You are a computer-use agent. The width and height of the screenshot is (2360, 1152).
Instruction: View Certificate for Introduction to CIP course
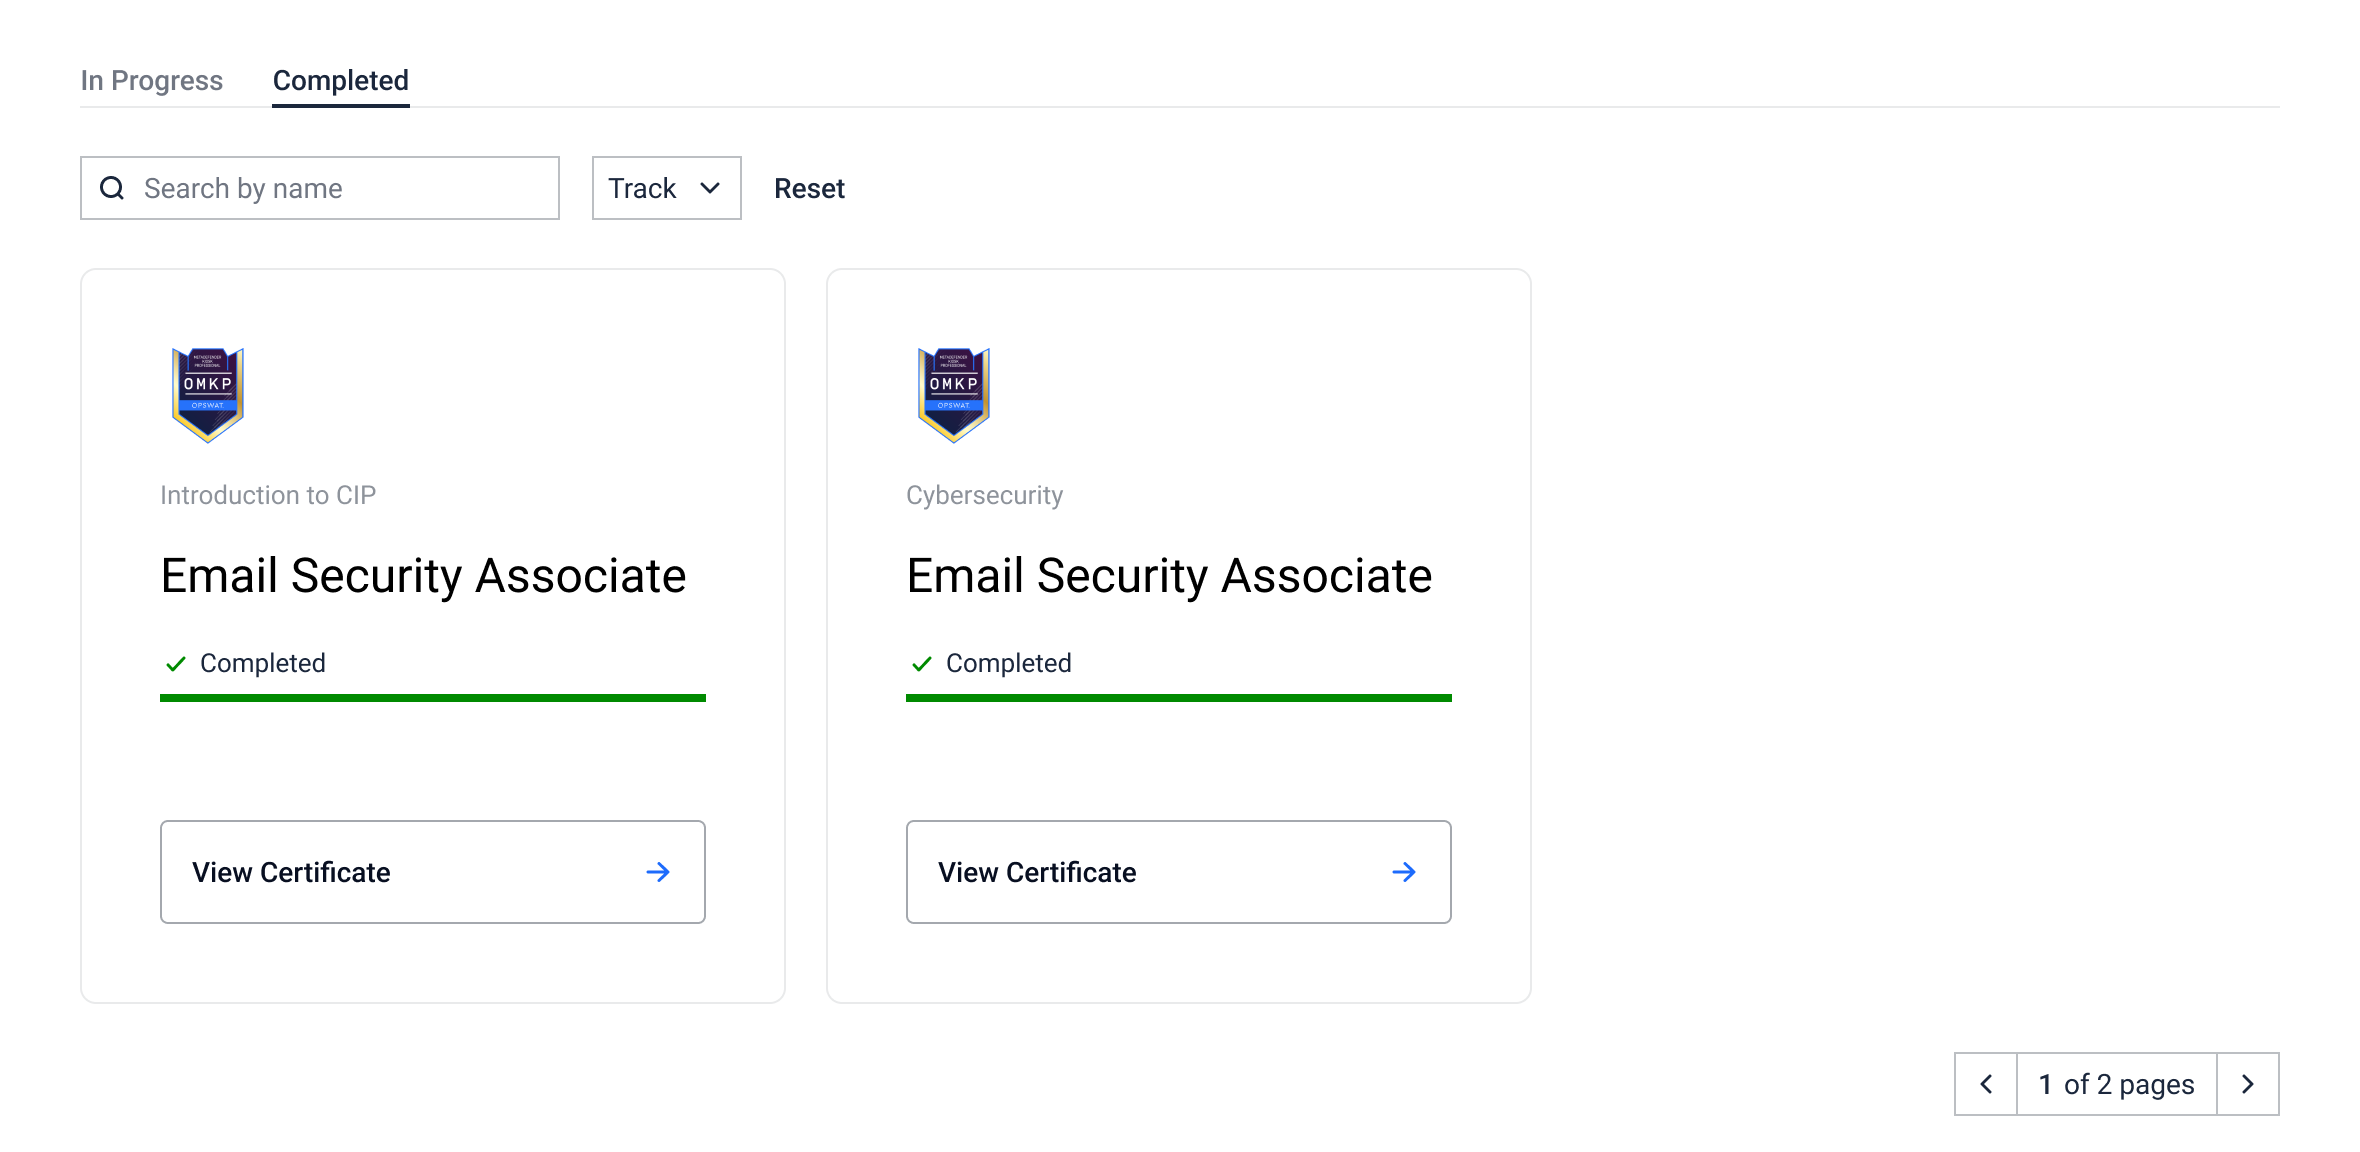(x=432, y=872)
